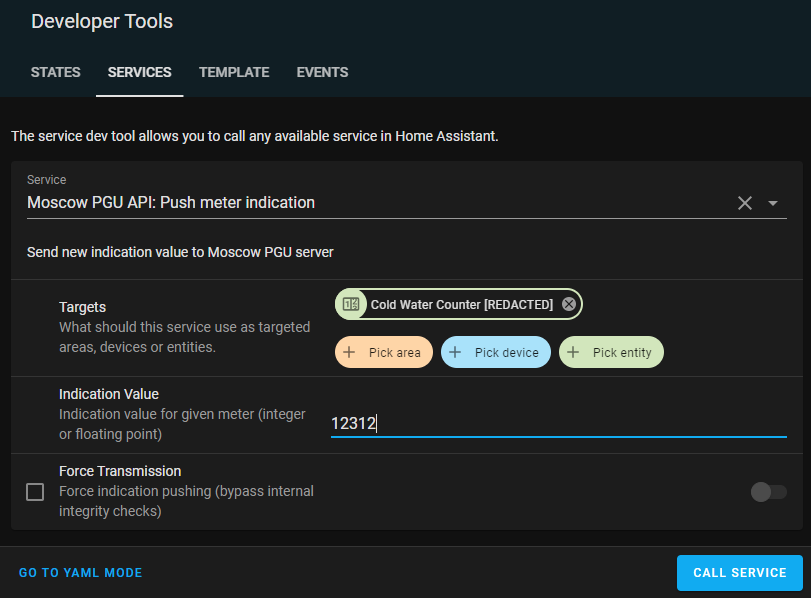
Task: Click the plus icon on Pick area
Action: (349, 352)
